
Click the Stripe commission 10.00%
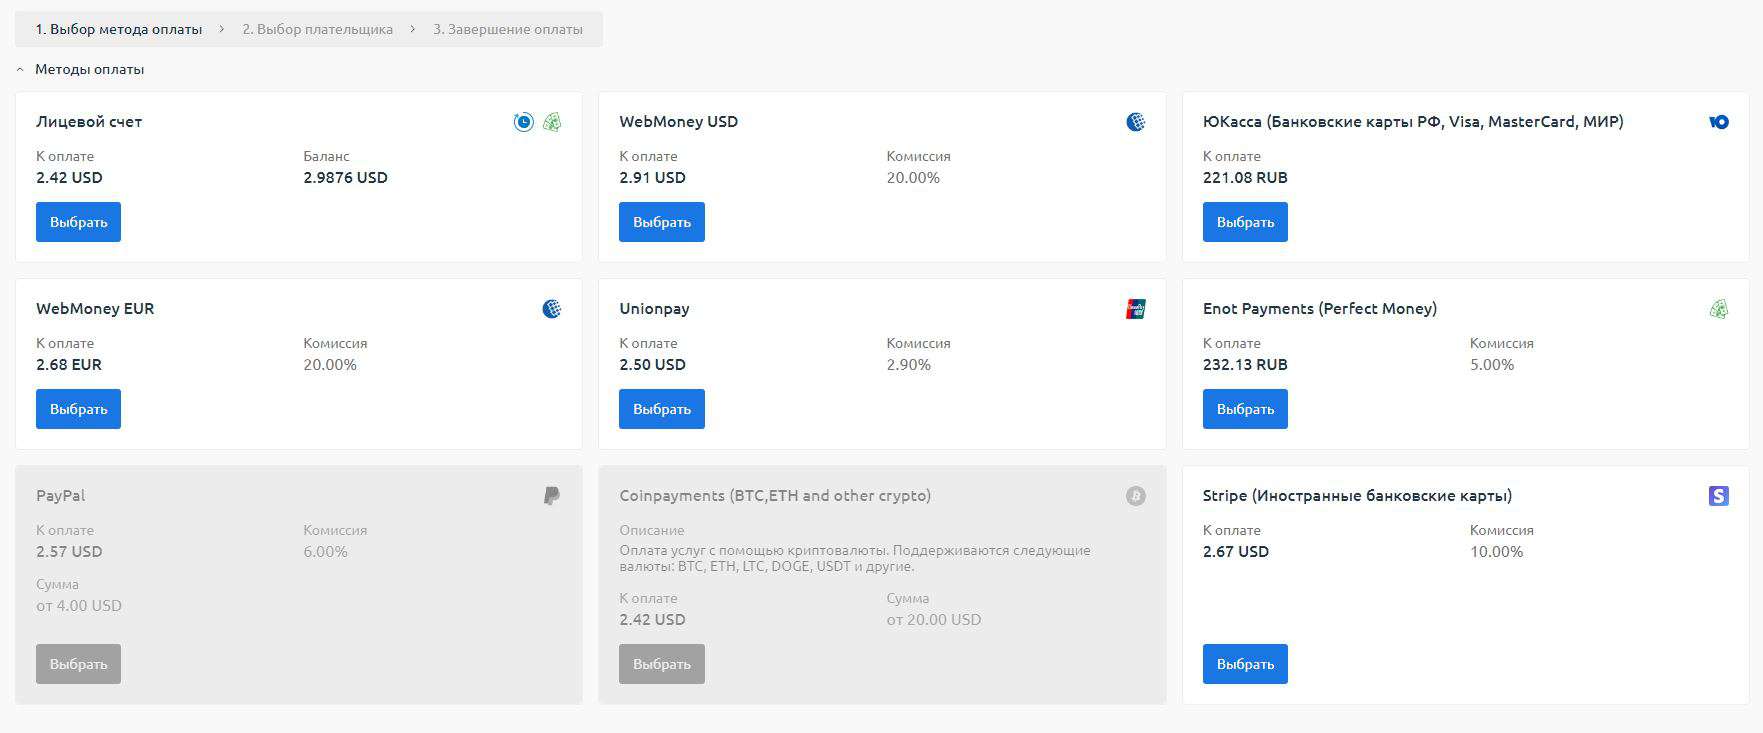(1496, 552)
